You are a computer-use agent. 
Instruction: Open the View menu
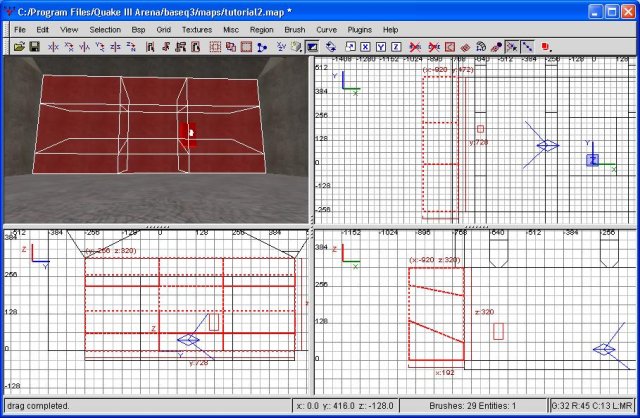(x=69, y=30)
